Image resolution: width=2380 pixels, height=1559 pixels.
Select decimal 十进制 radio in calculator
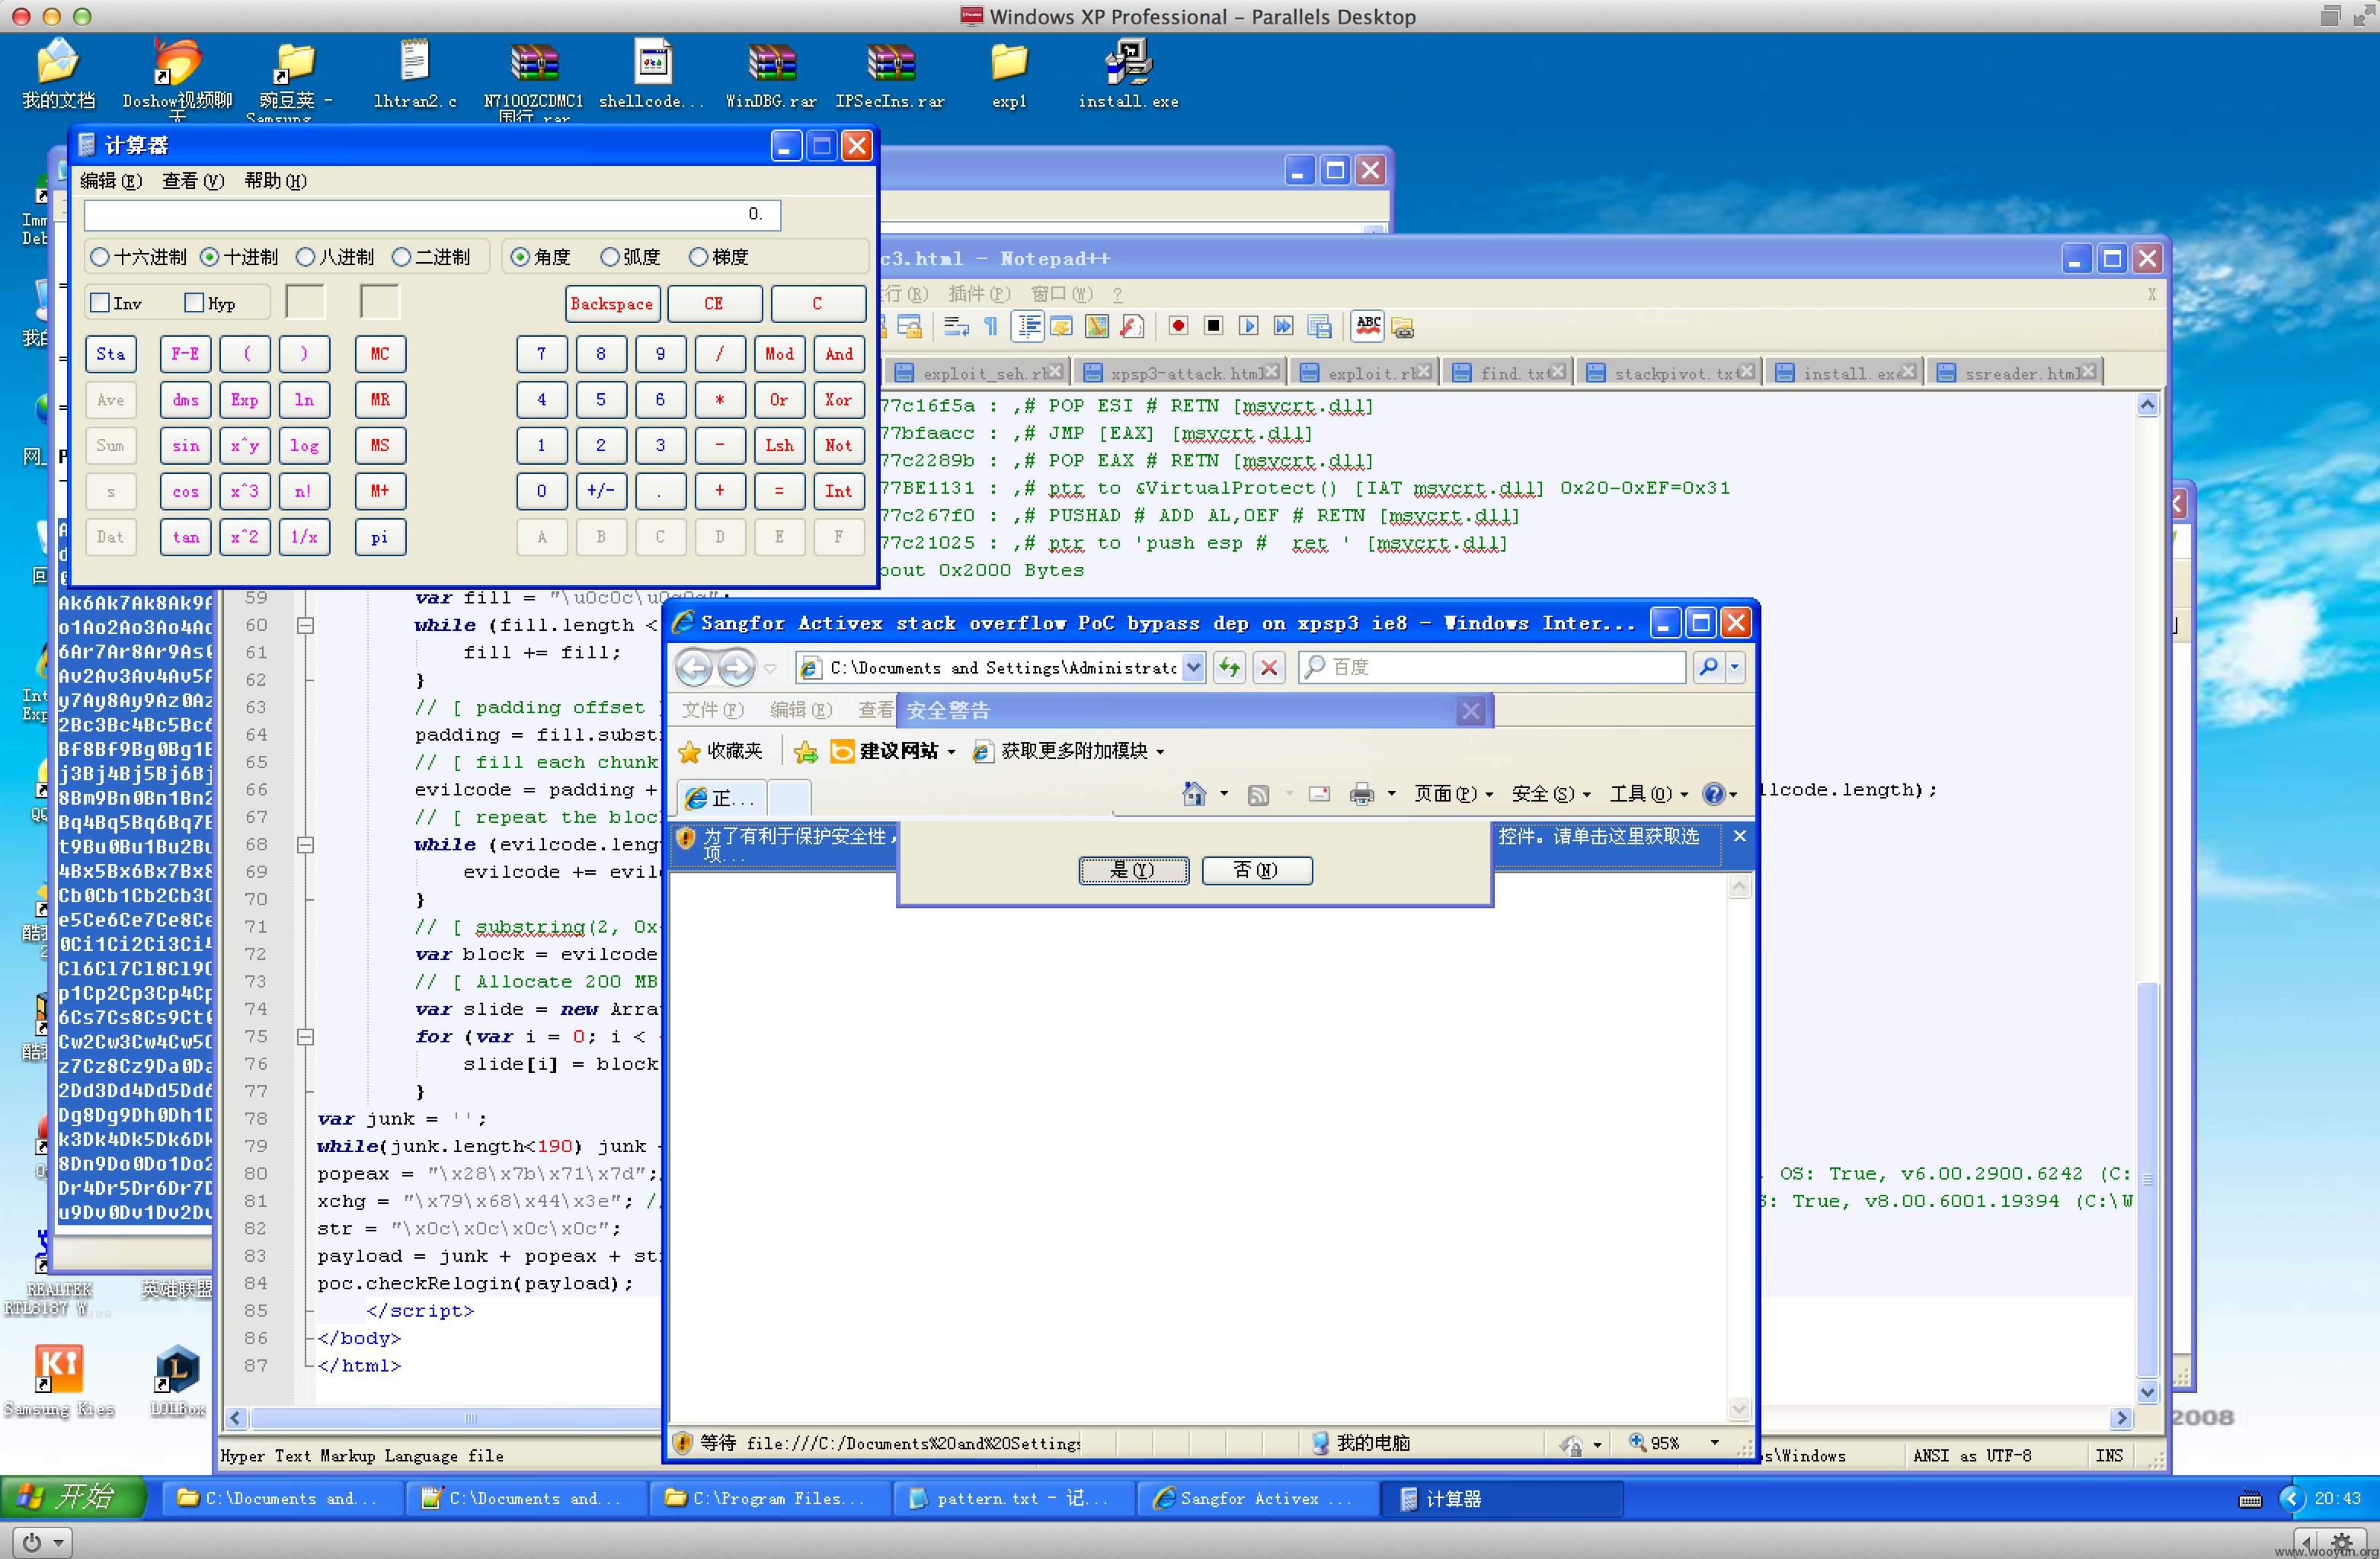click(239, 257)
